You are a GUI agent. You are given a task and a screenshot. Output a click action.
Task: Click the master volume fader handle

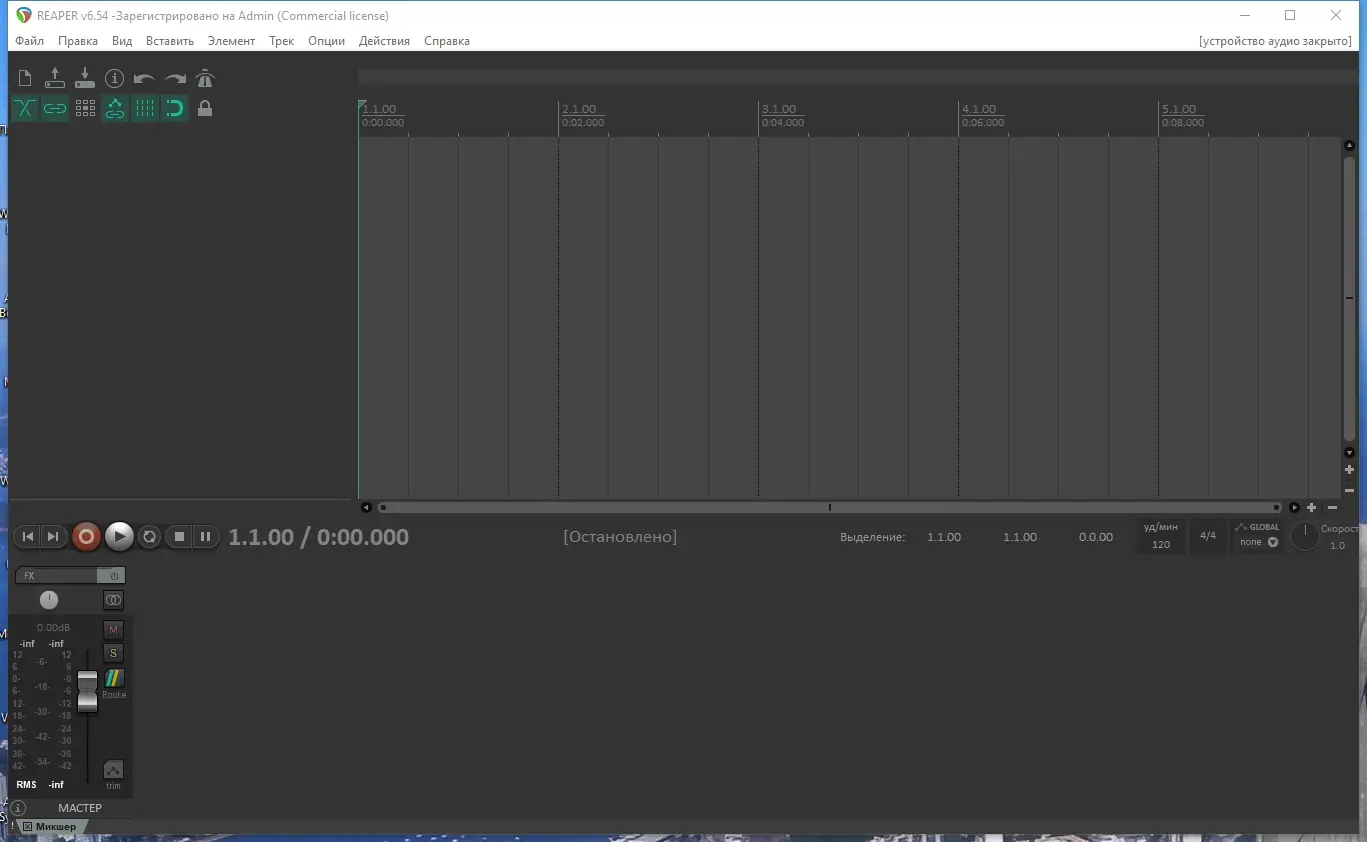coord(88,691)
